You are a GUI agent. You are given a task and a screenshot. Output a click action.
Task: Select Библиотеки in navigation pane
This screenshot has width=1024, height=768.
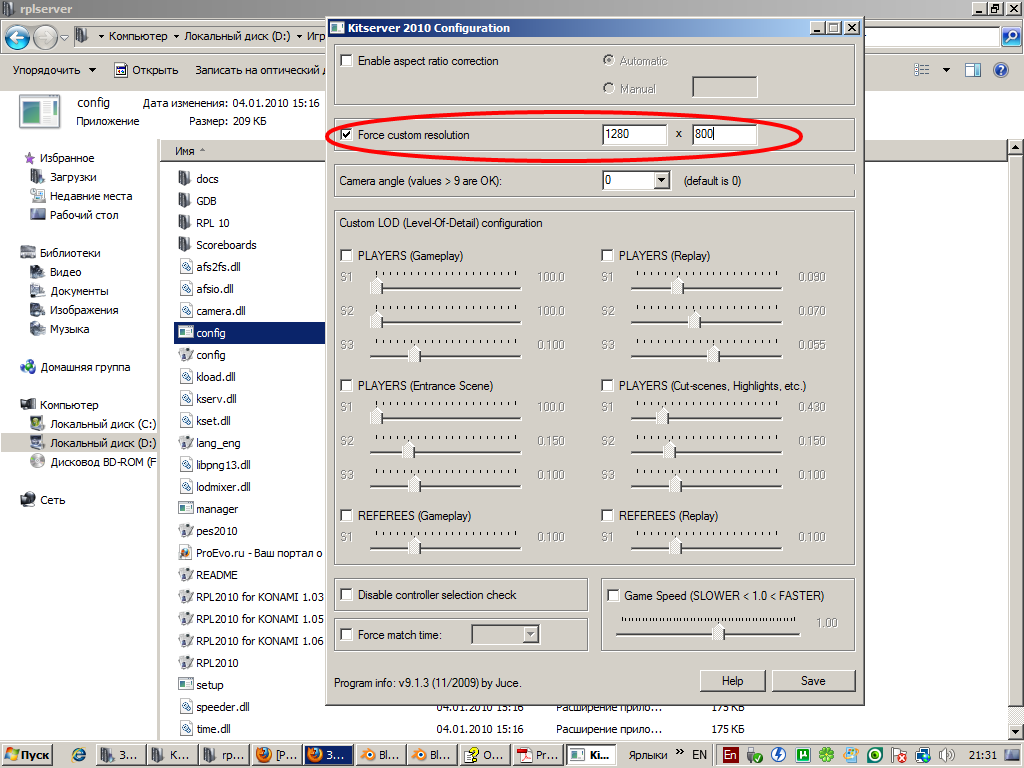point(60,253)
